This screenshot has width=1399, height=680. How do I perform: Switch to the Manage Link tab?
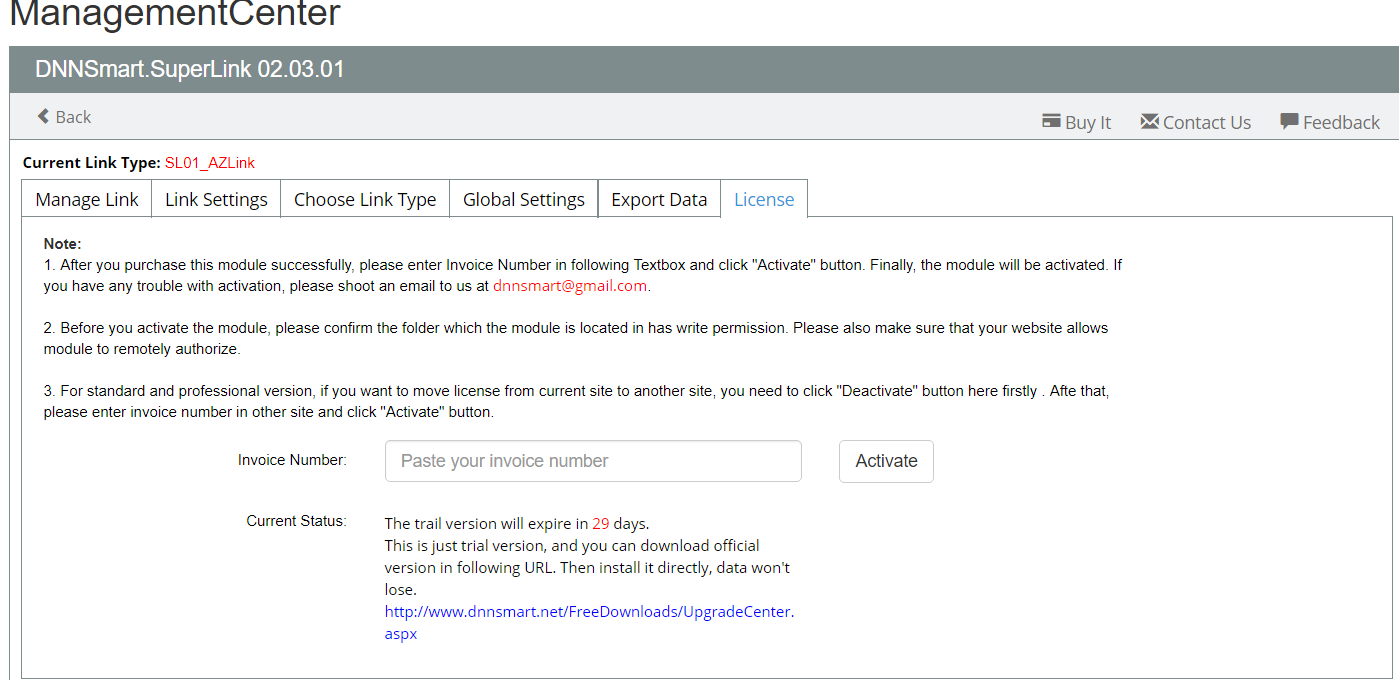pos(87,199)
